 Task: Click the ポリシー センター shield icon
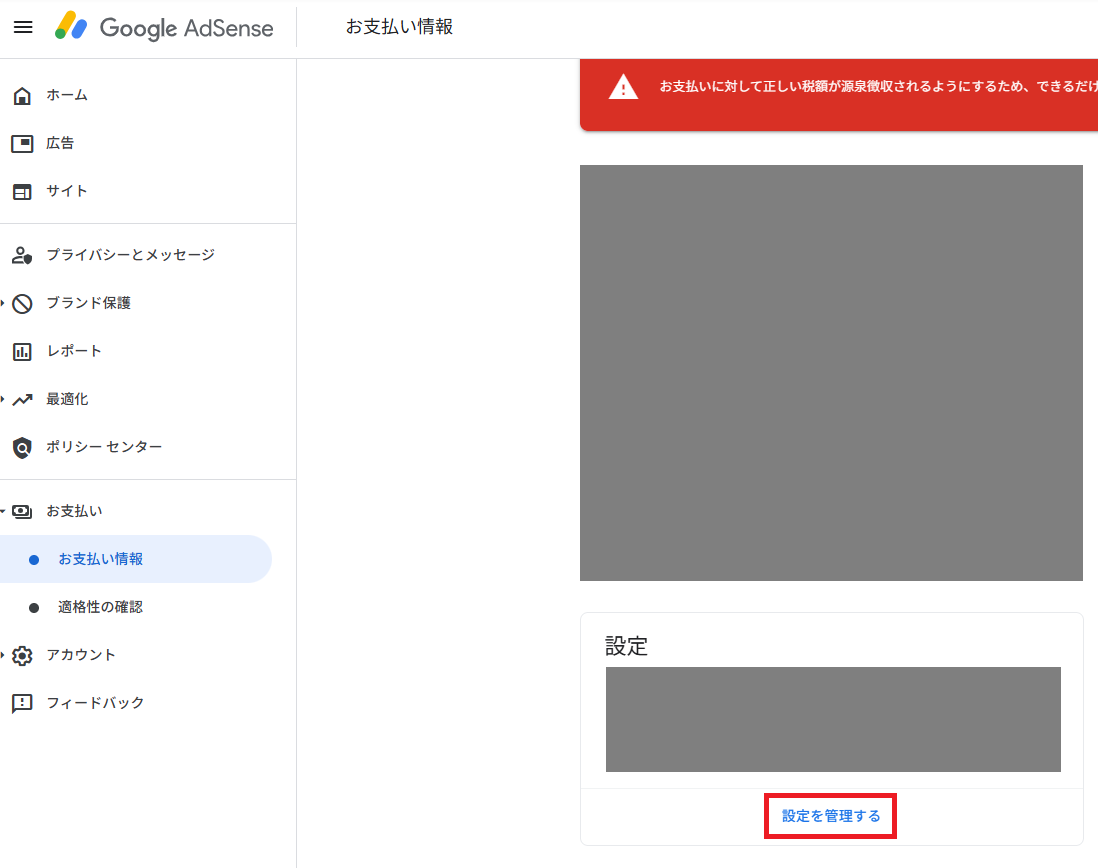(22, 448)
